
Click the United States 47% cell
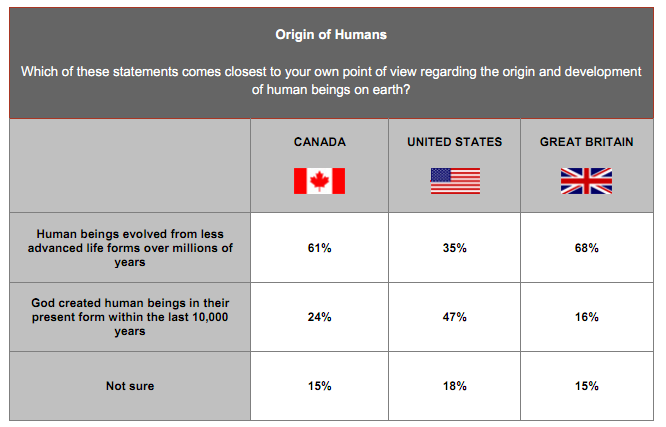(455, 317)
